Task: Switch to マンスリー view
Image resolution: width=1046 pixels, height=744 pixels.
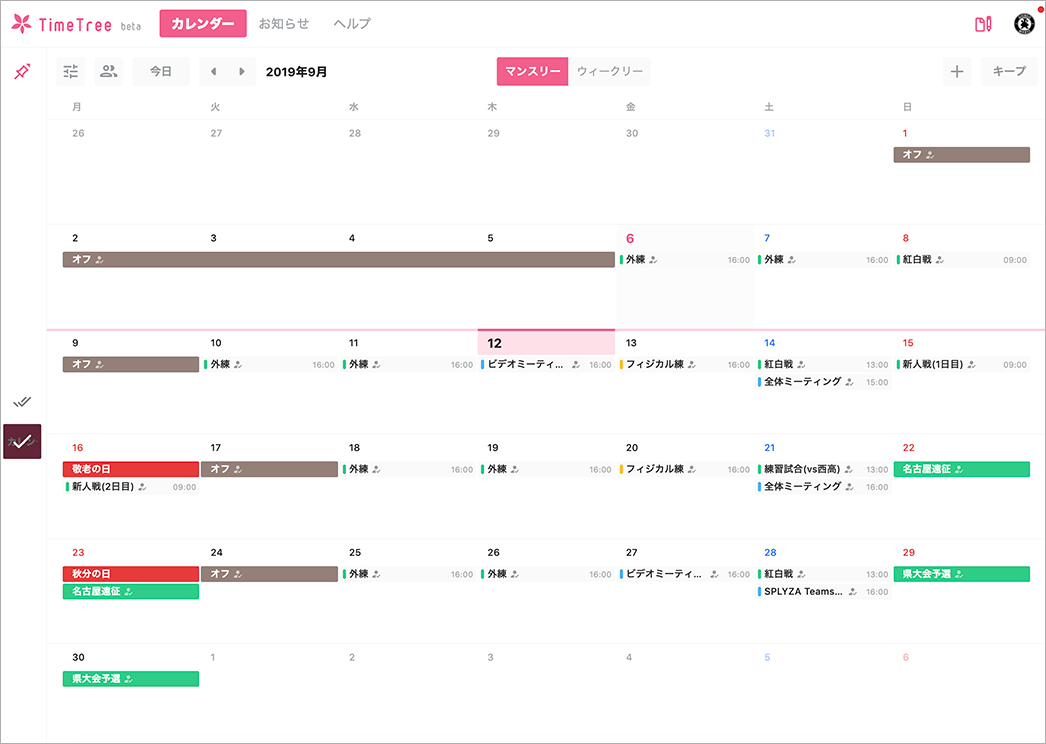Action: [x=533, y=72]
